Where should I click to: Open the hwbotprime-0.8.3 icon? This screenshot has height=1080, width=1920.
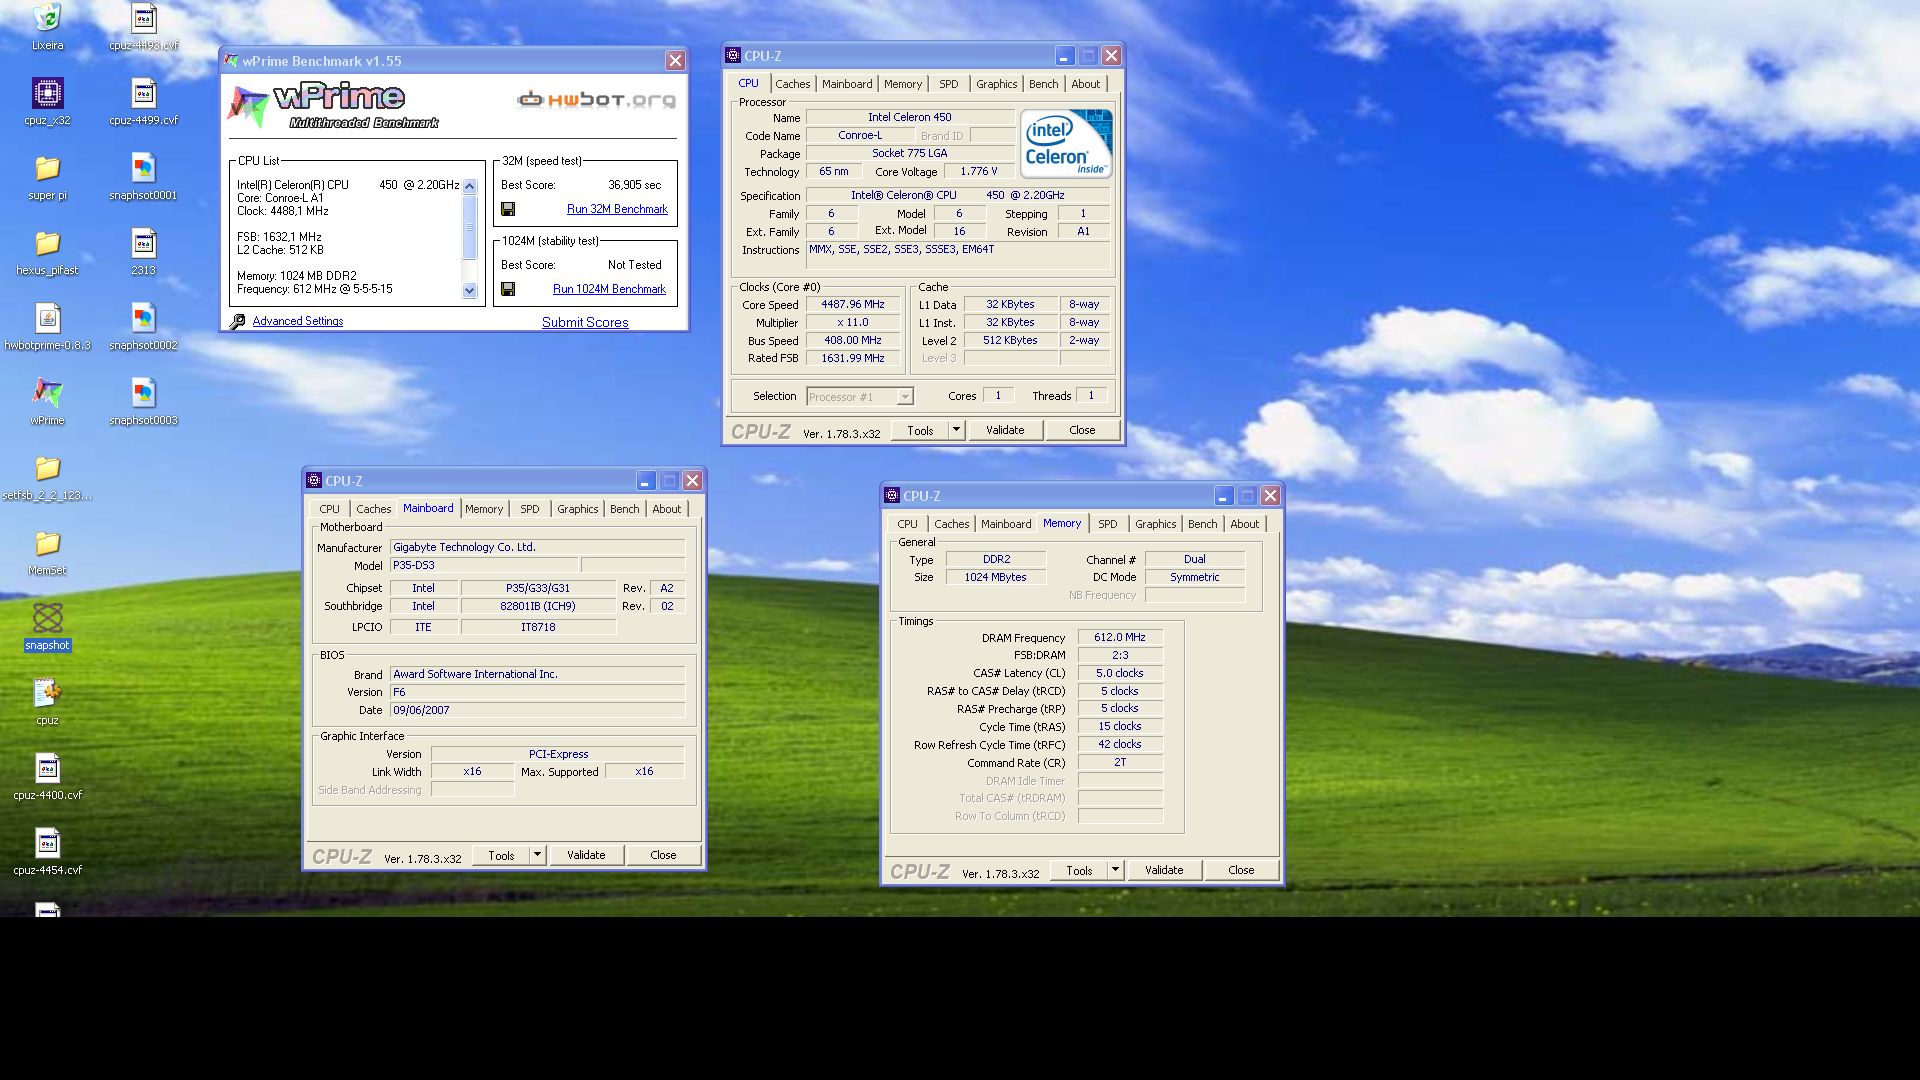47,318
